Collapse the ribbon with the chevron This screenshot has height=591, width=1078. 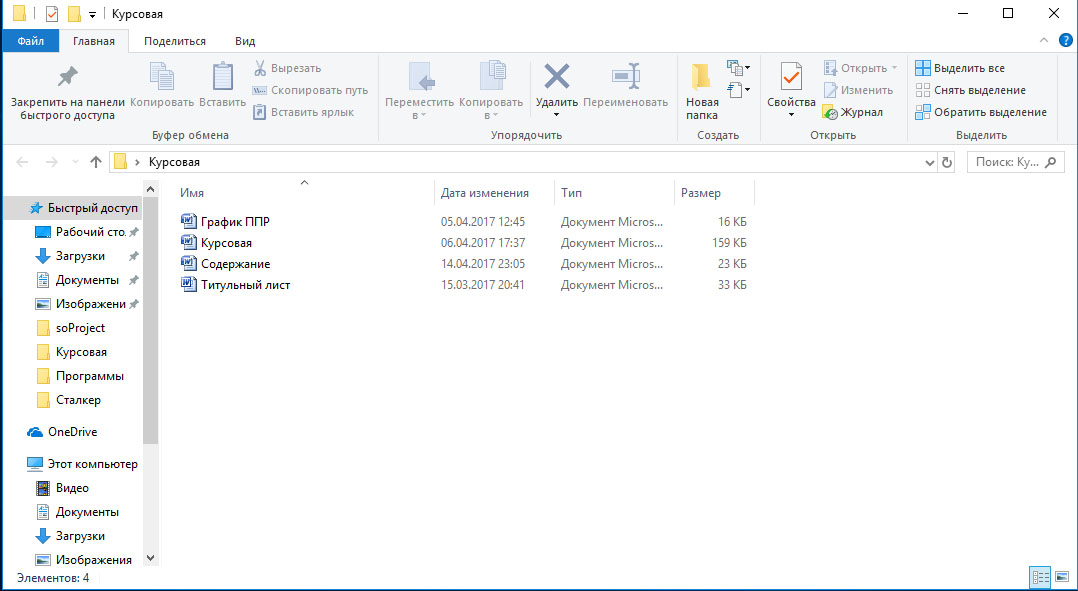[1044, 40]
